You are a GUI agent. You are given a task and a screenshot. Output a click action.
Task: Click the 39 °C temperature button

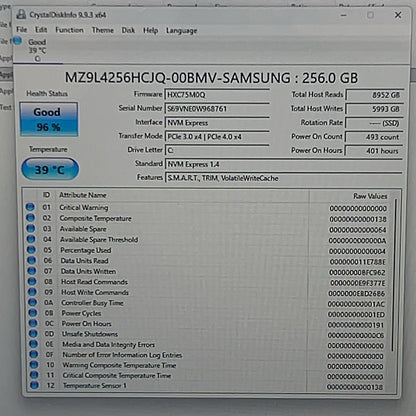pos(50,169)
